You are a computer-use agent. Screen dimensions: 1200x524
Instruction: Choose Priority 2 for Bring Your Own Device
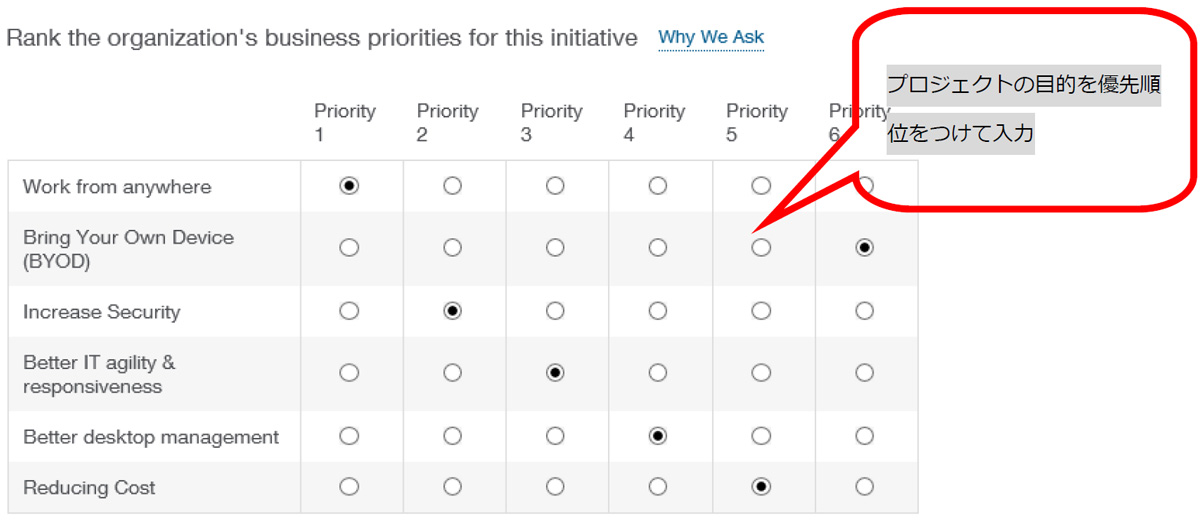click(x=452, y=248)
